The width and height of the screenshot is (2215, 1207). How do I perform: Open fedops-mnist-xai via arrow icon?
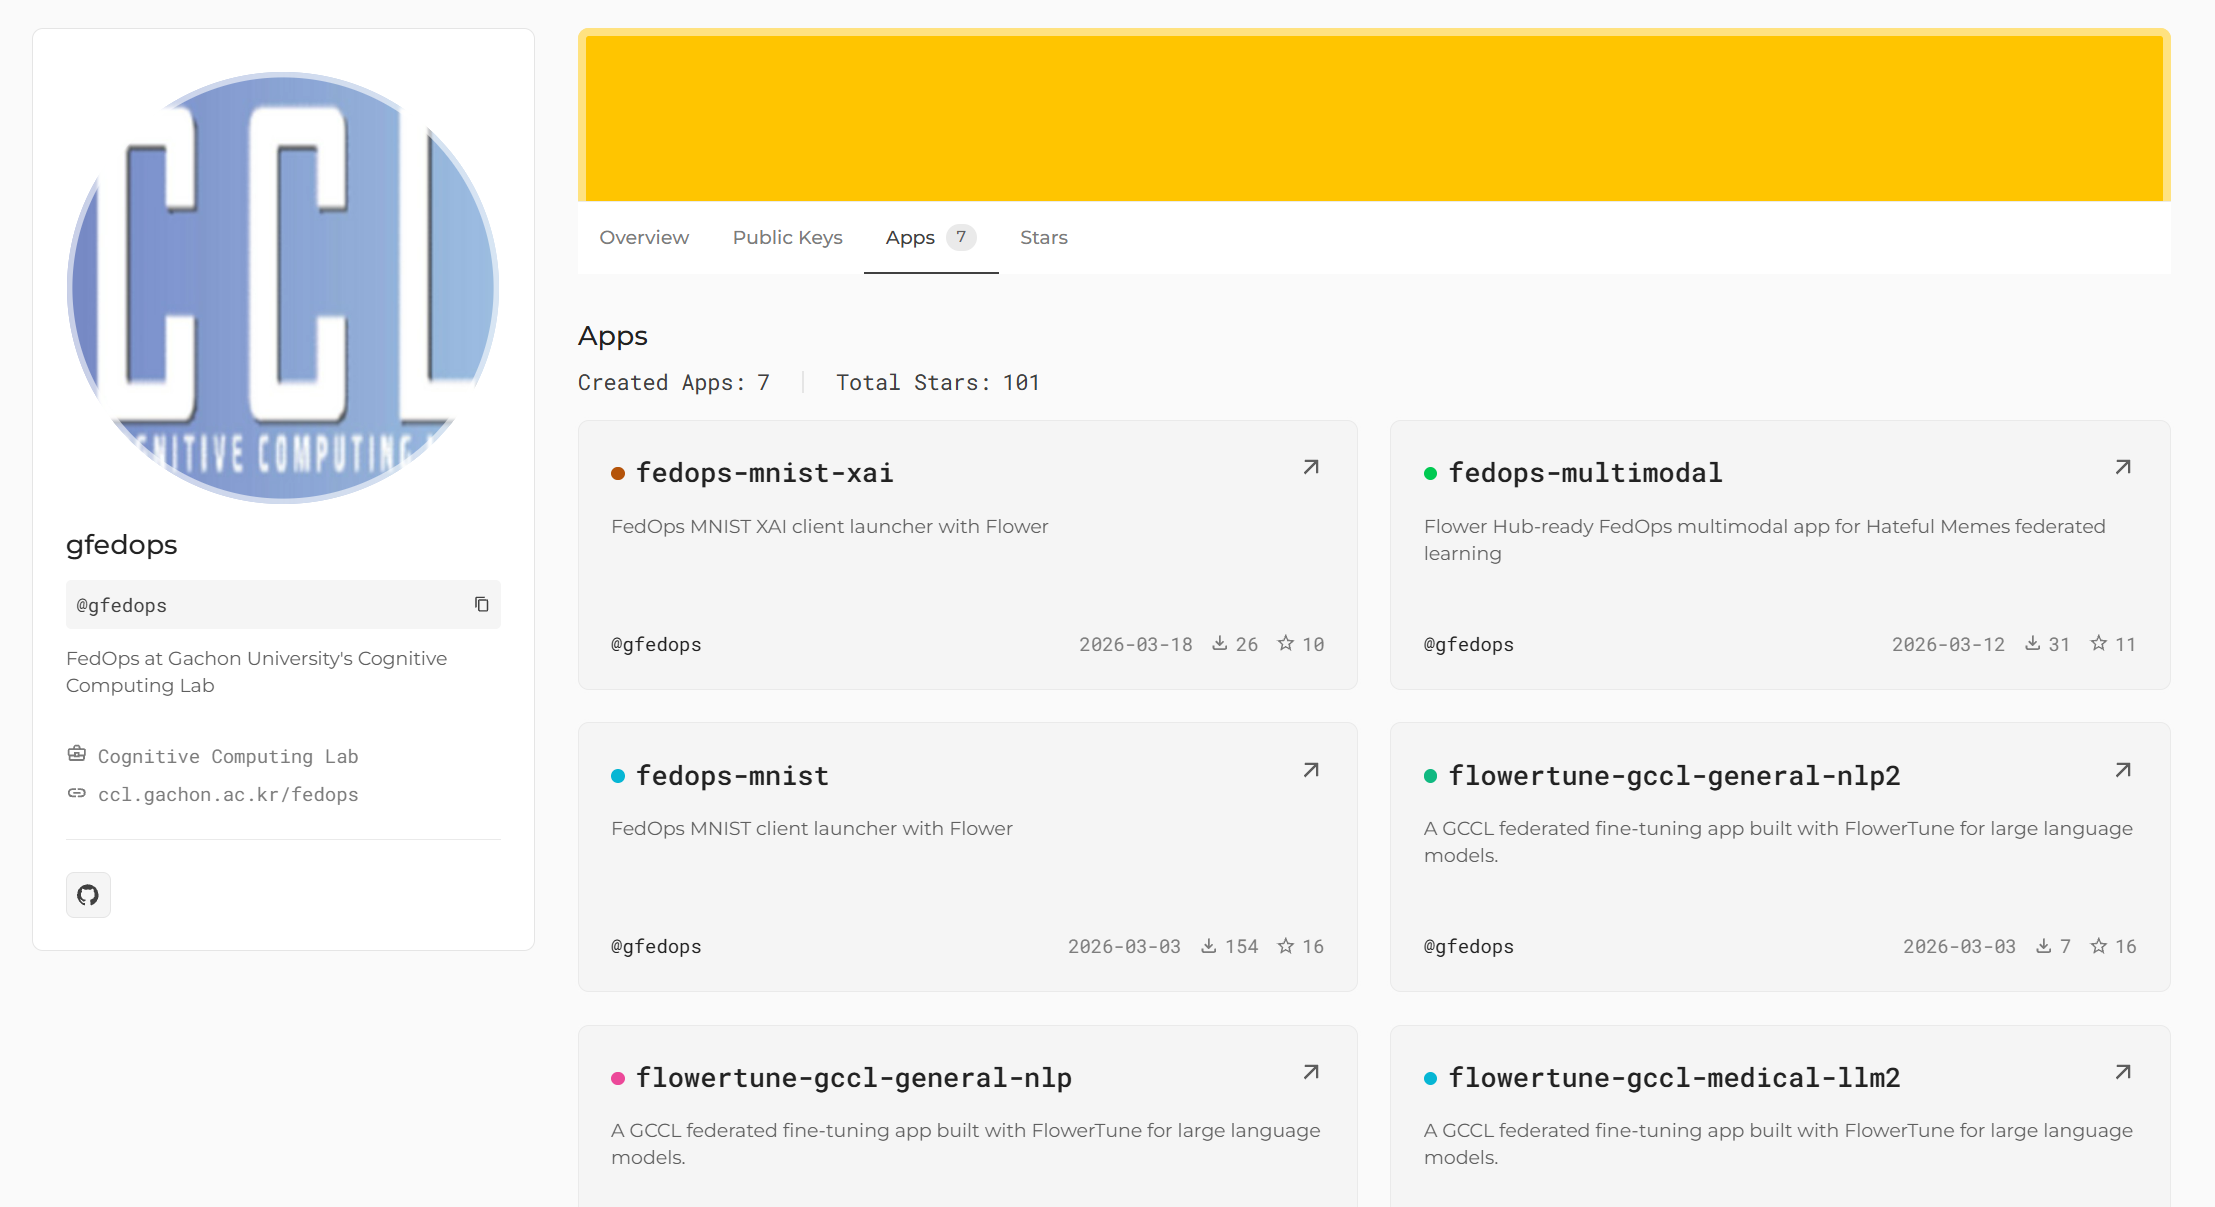pyautogui.click(x=1311, y=467)
